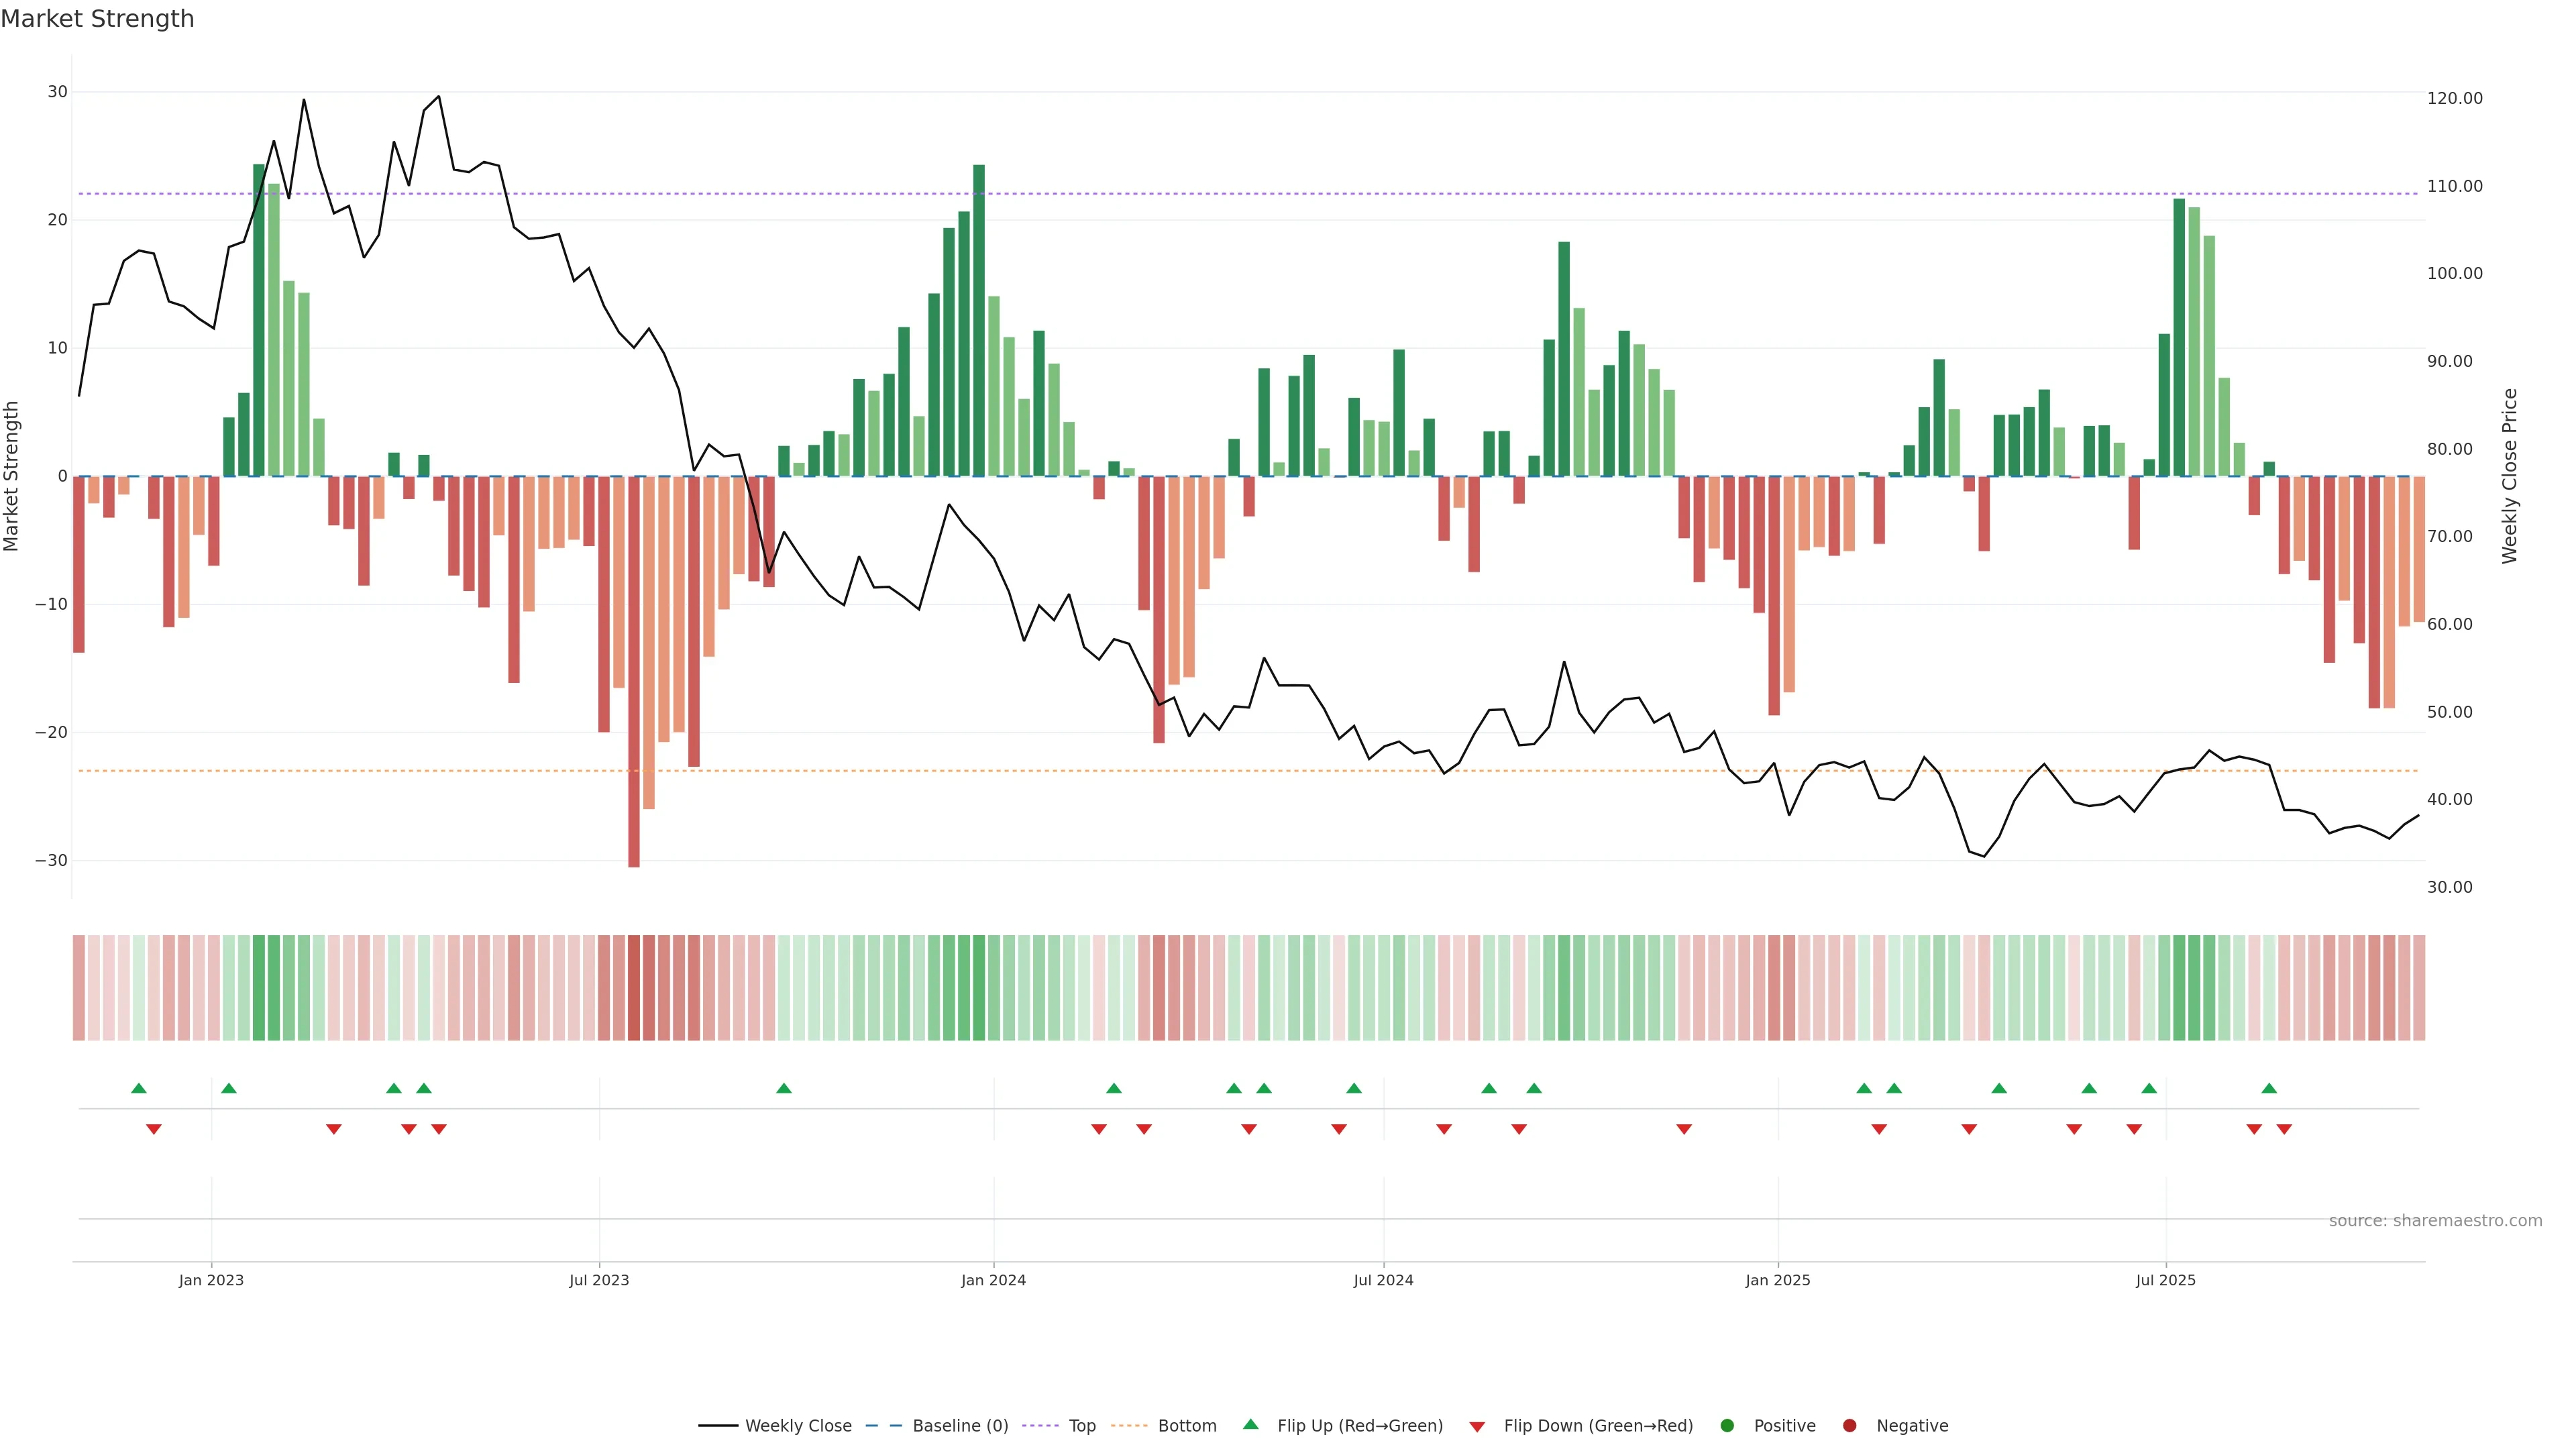The width and height of the screenshot is (2576, 1449).
Task: Click the lone flip-up triangle between Jul 2023 and Jan 2024
Action: (x=784, y=1088)
